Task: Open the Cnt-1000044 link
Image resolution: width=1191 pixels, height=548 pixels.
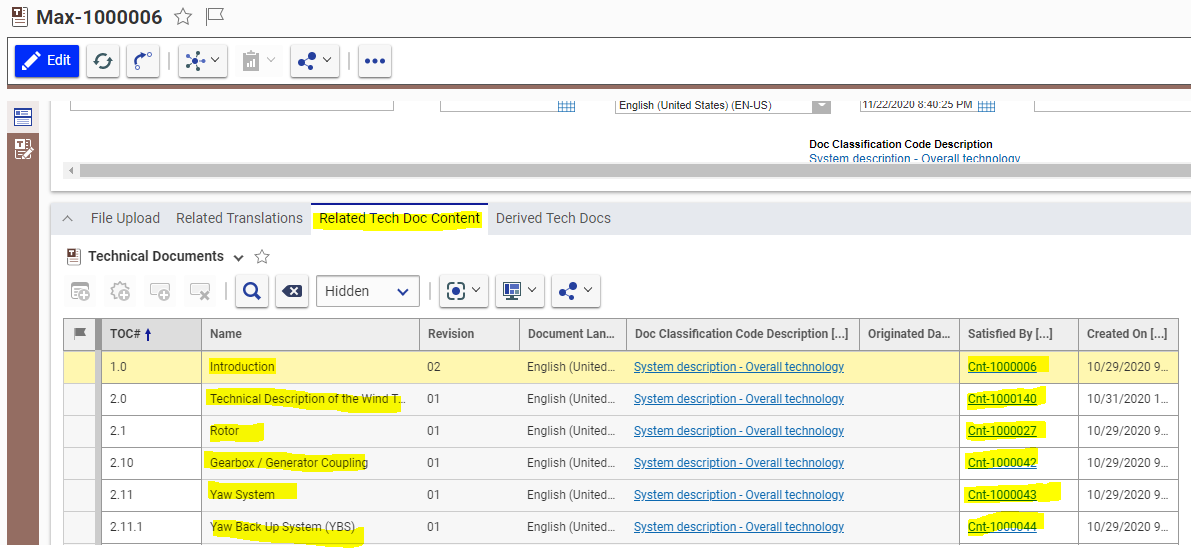Action: tap(1002, 527)
